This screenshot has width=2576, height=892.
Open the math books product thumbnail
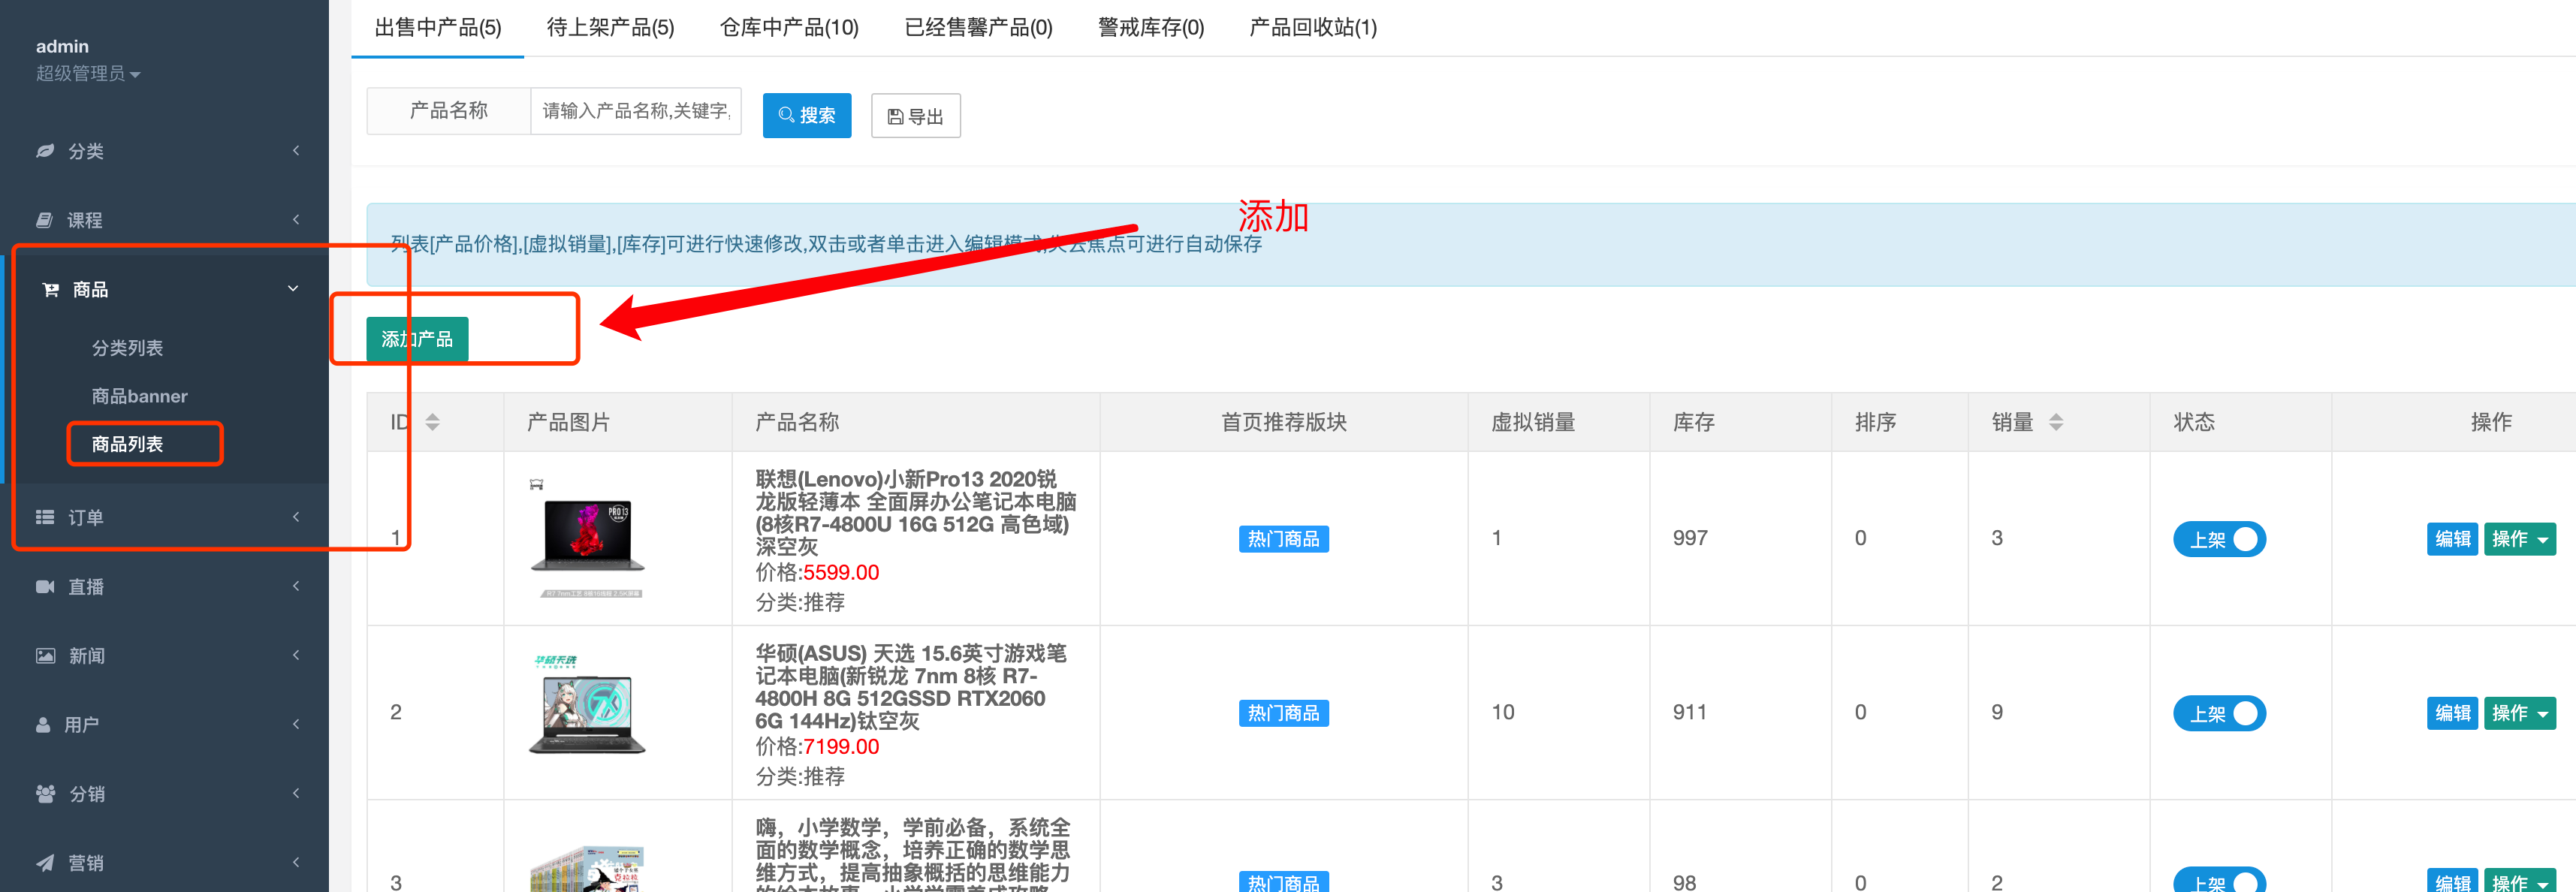tap(588, 869)
